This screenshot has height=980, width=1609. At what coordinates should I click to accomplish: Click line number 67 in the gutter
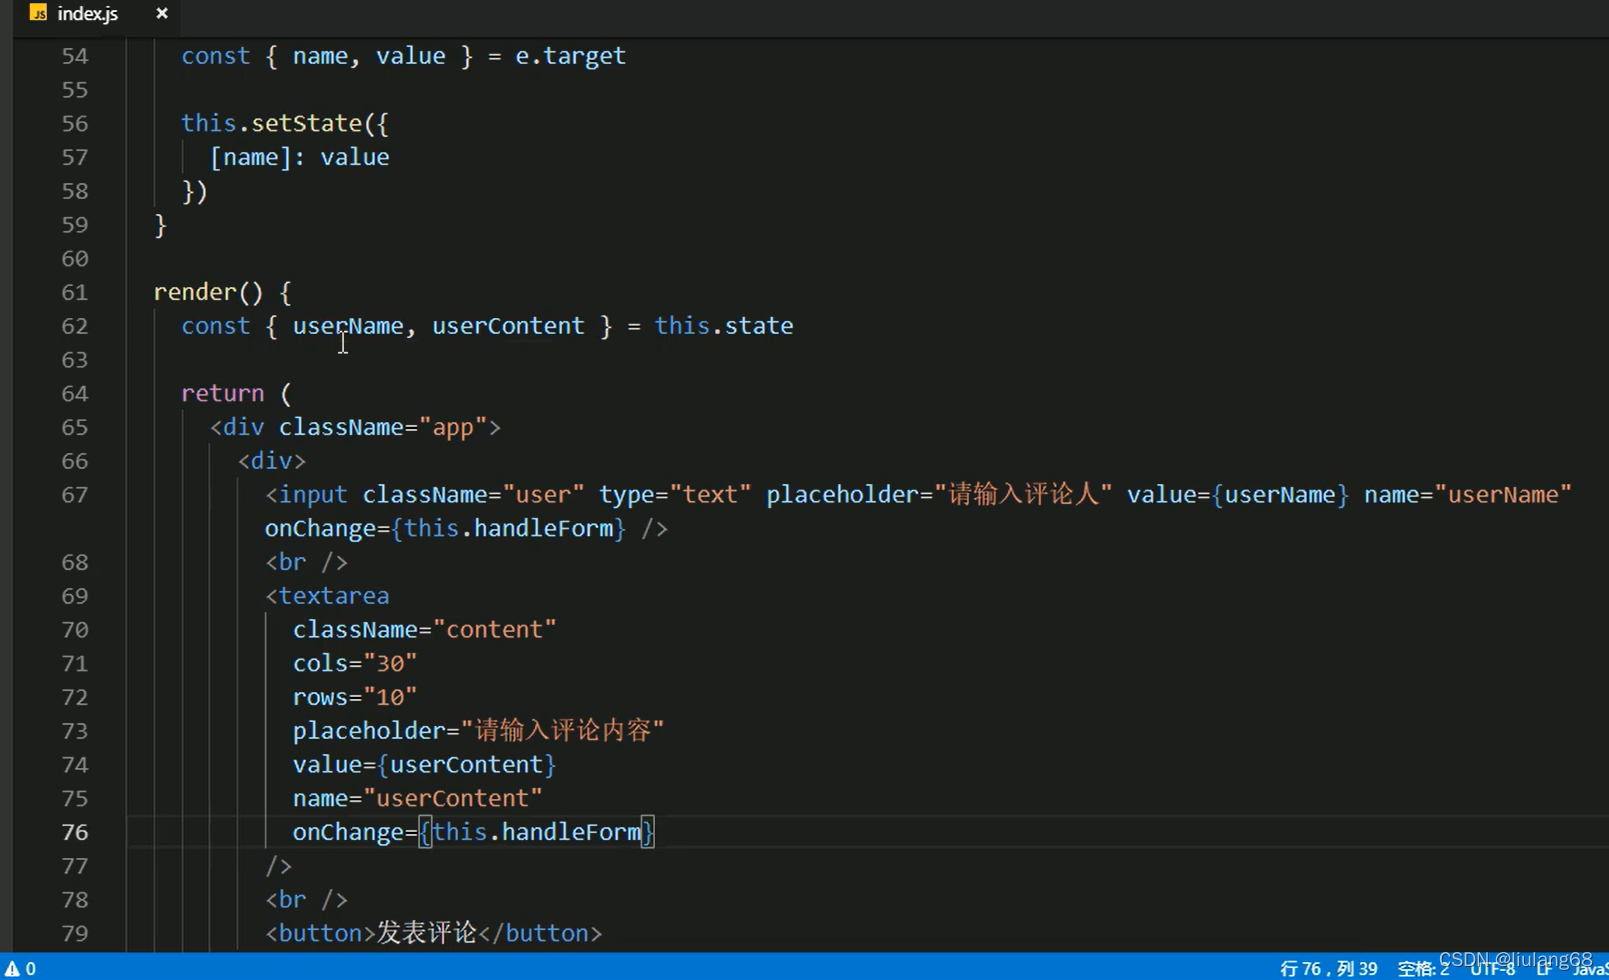(x=75, y=495)
